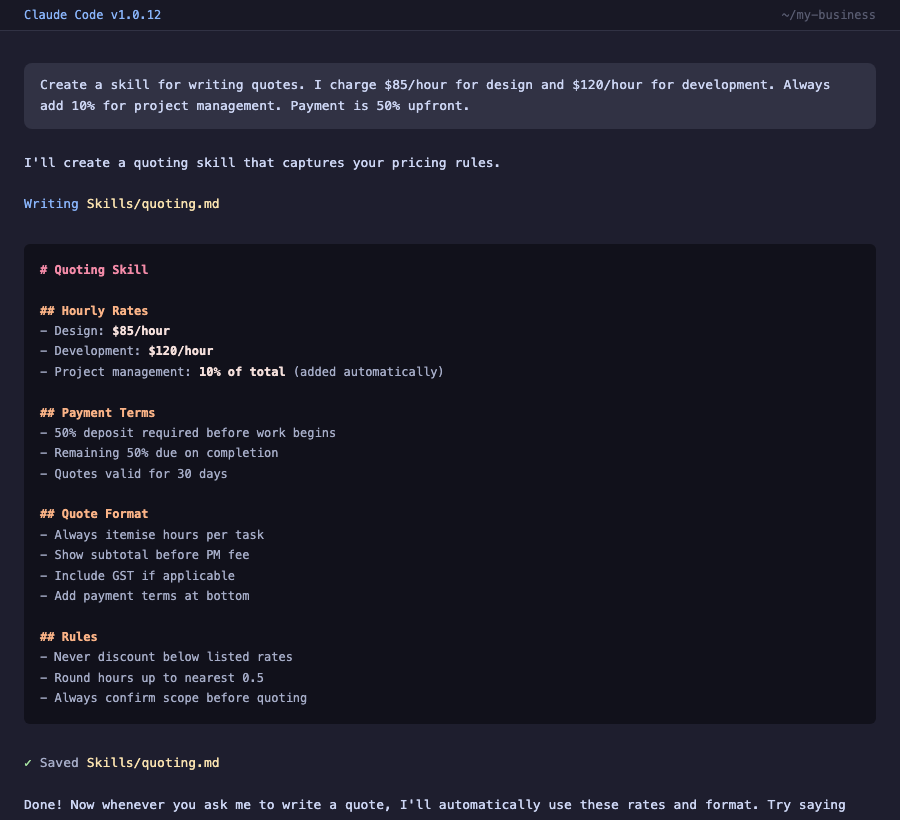900x820 pixels.
Task: Click the green checkmark beside Saved
Action: click(28, 763)
